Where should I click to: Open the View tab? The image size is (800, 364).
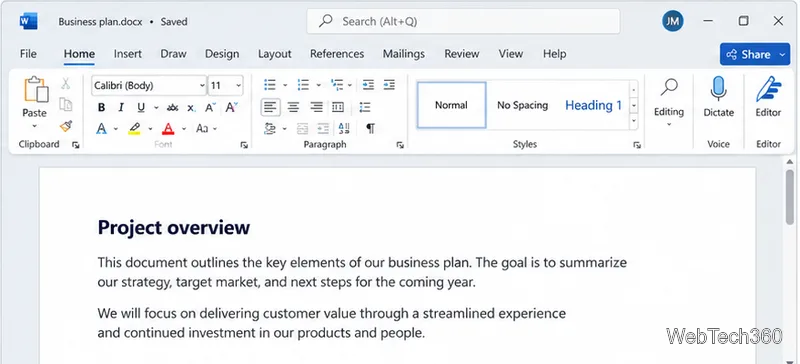click(x=511, y=54)
